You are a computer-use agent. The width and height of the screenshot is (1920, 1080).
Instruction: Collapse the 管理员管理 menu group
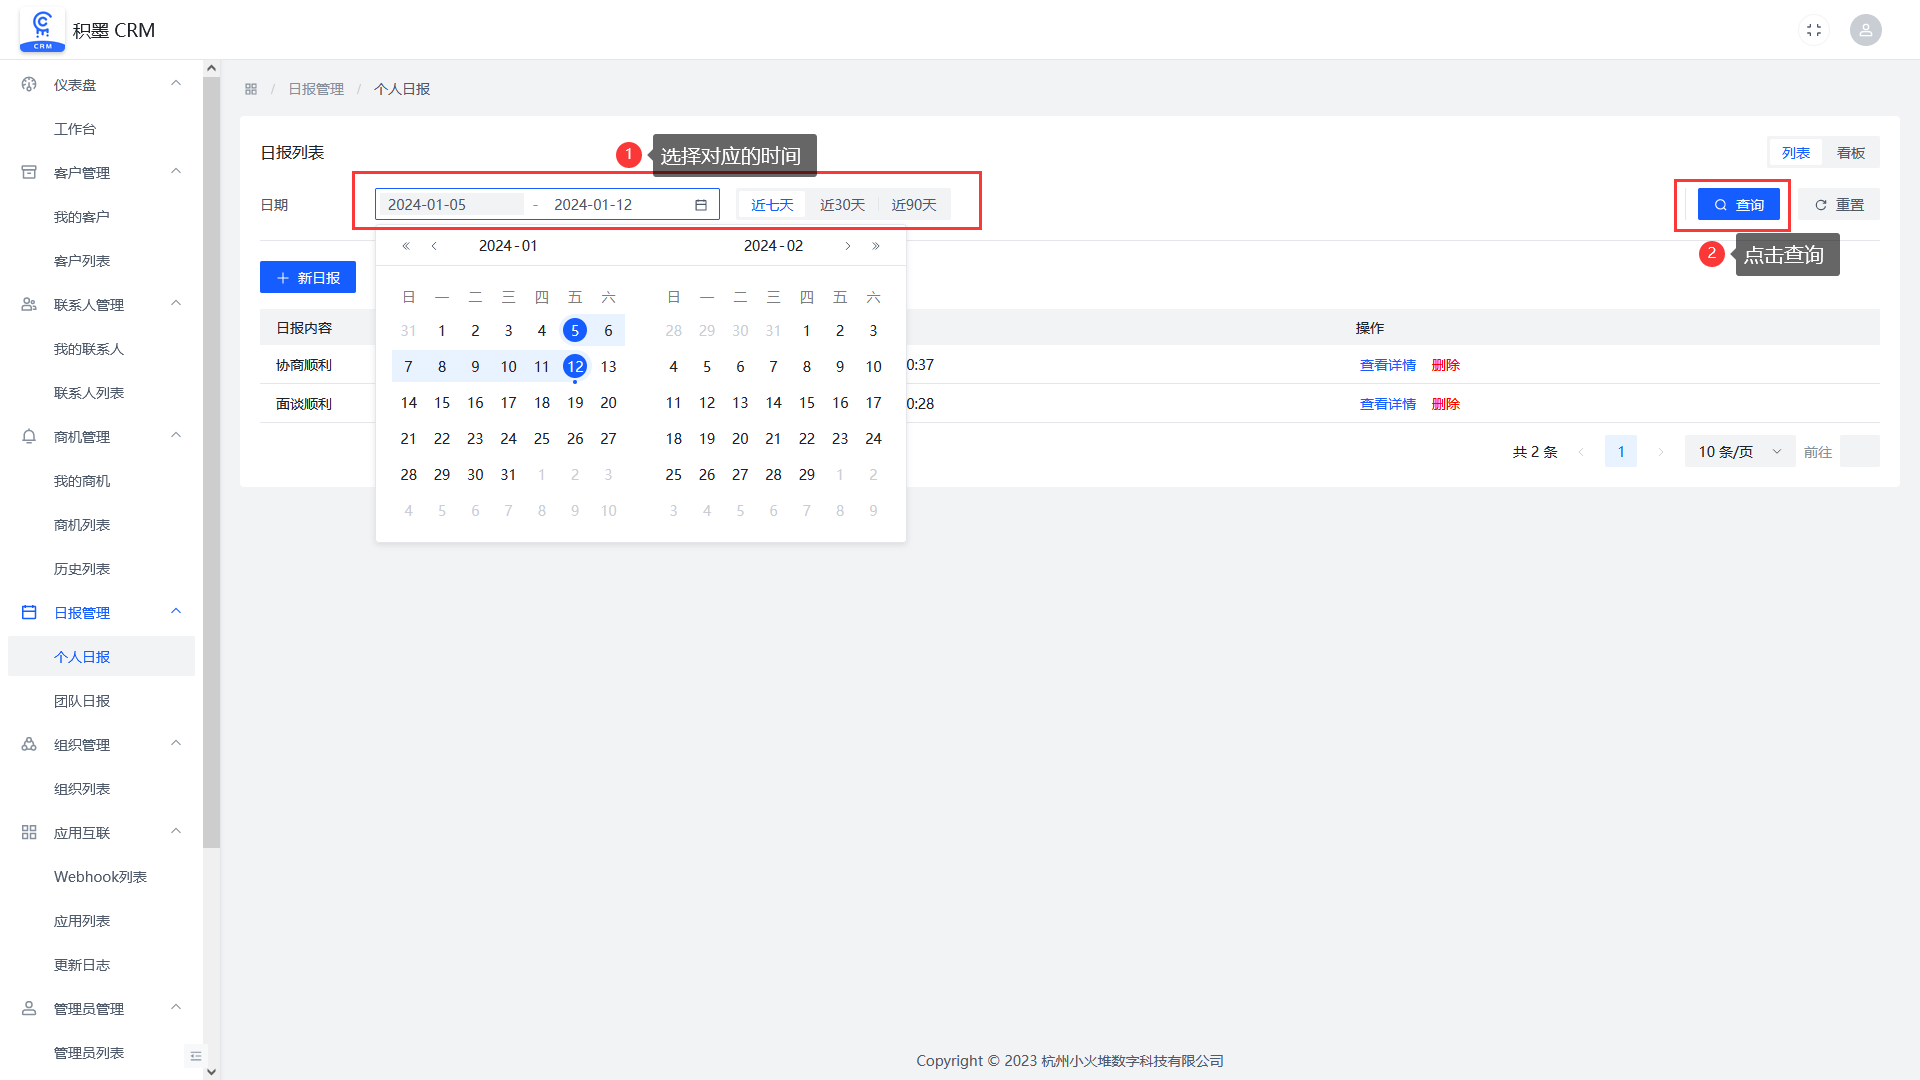[x=176, y=1008]
